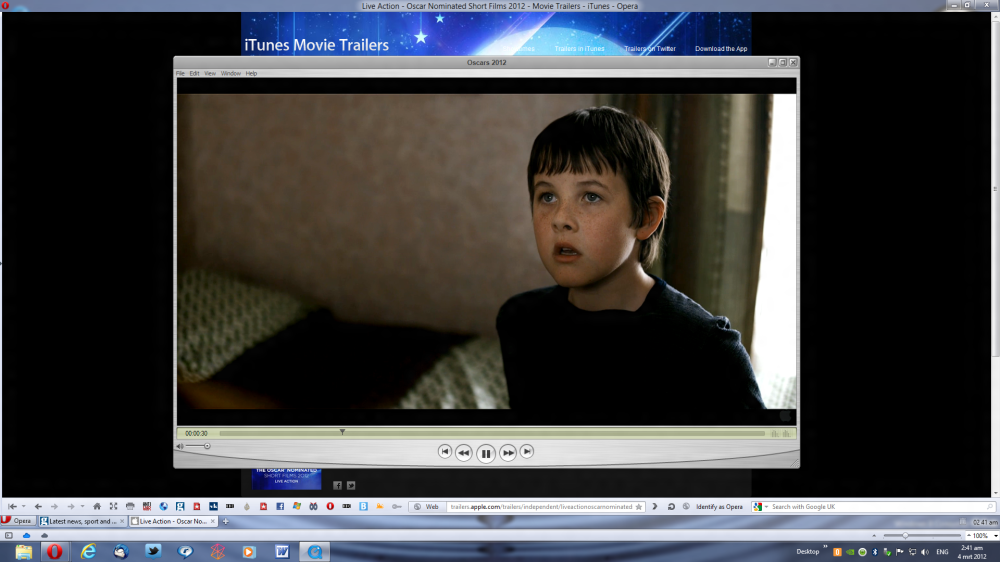Expand the Google search engine dropdown
Screen dimensions: 1000x562
766,507
